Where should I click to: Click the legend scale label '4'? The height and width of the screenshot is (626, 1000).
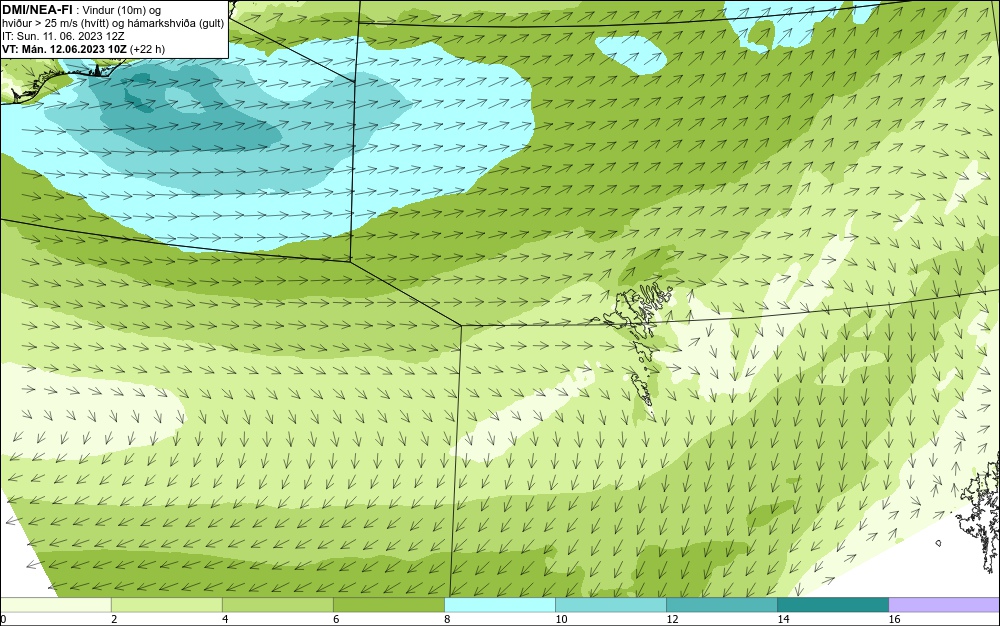pyautogui.click(x=225, y=619)
